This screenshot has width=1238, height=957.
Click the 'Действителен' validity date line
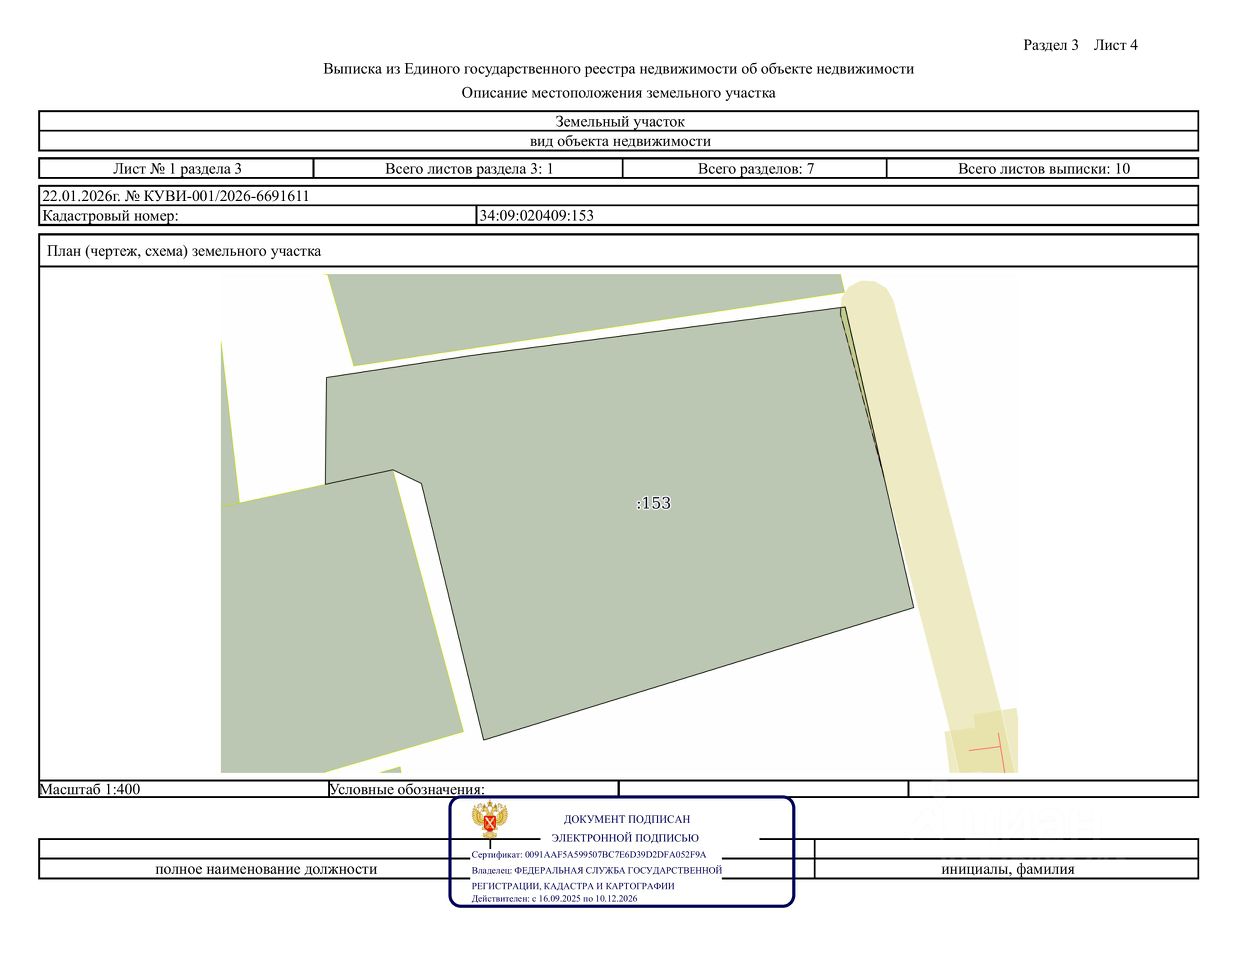click(x=554, y=898)
